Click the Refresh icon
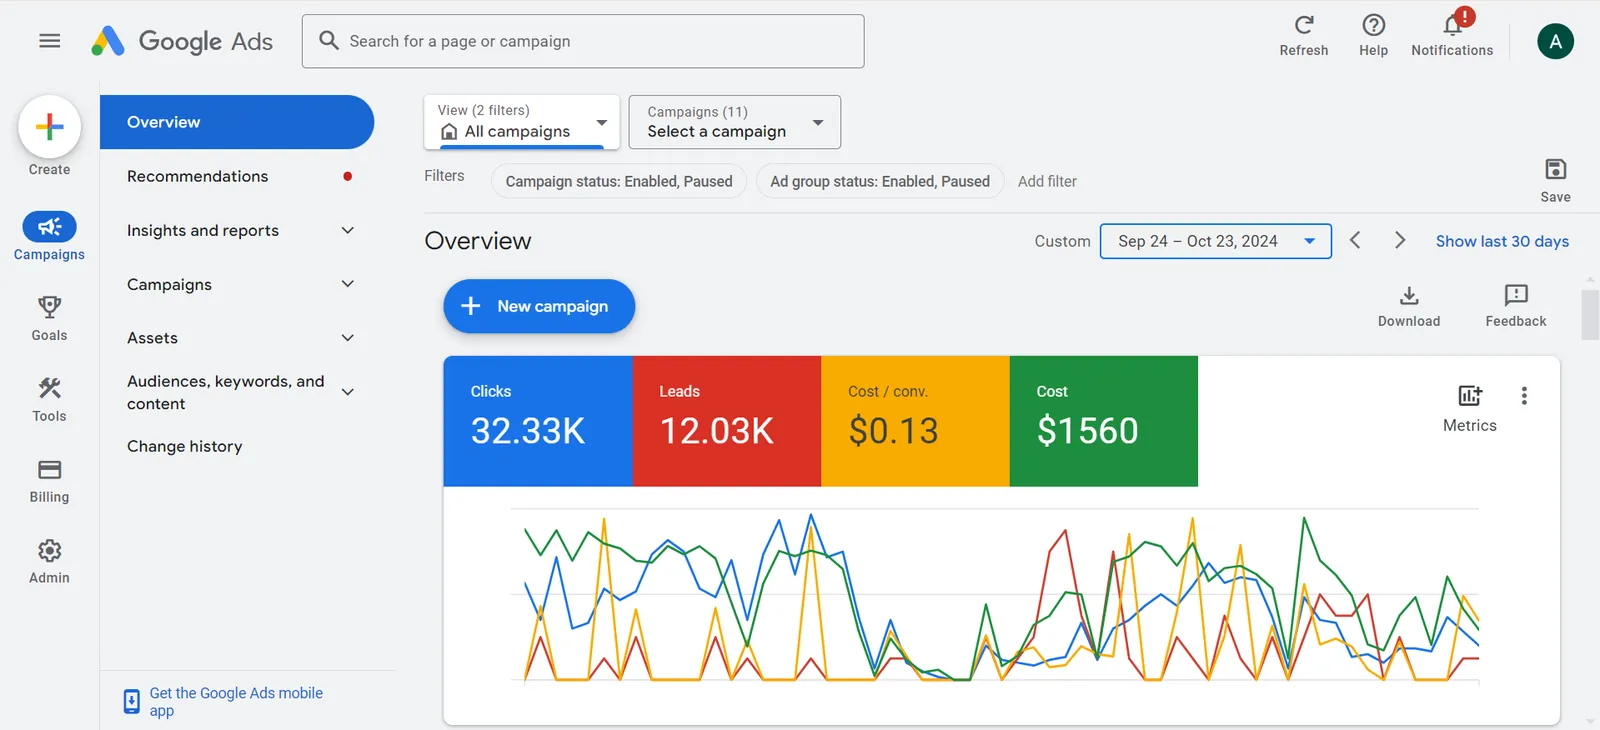Image resolution: width=1600 pixels, height=730 pixels. [1304, 25]
